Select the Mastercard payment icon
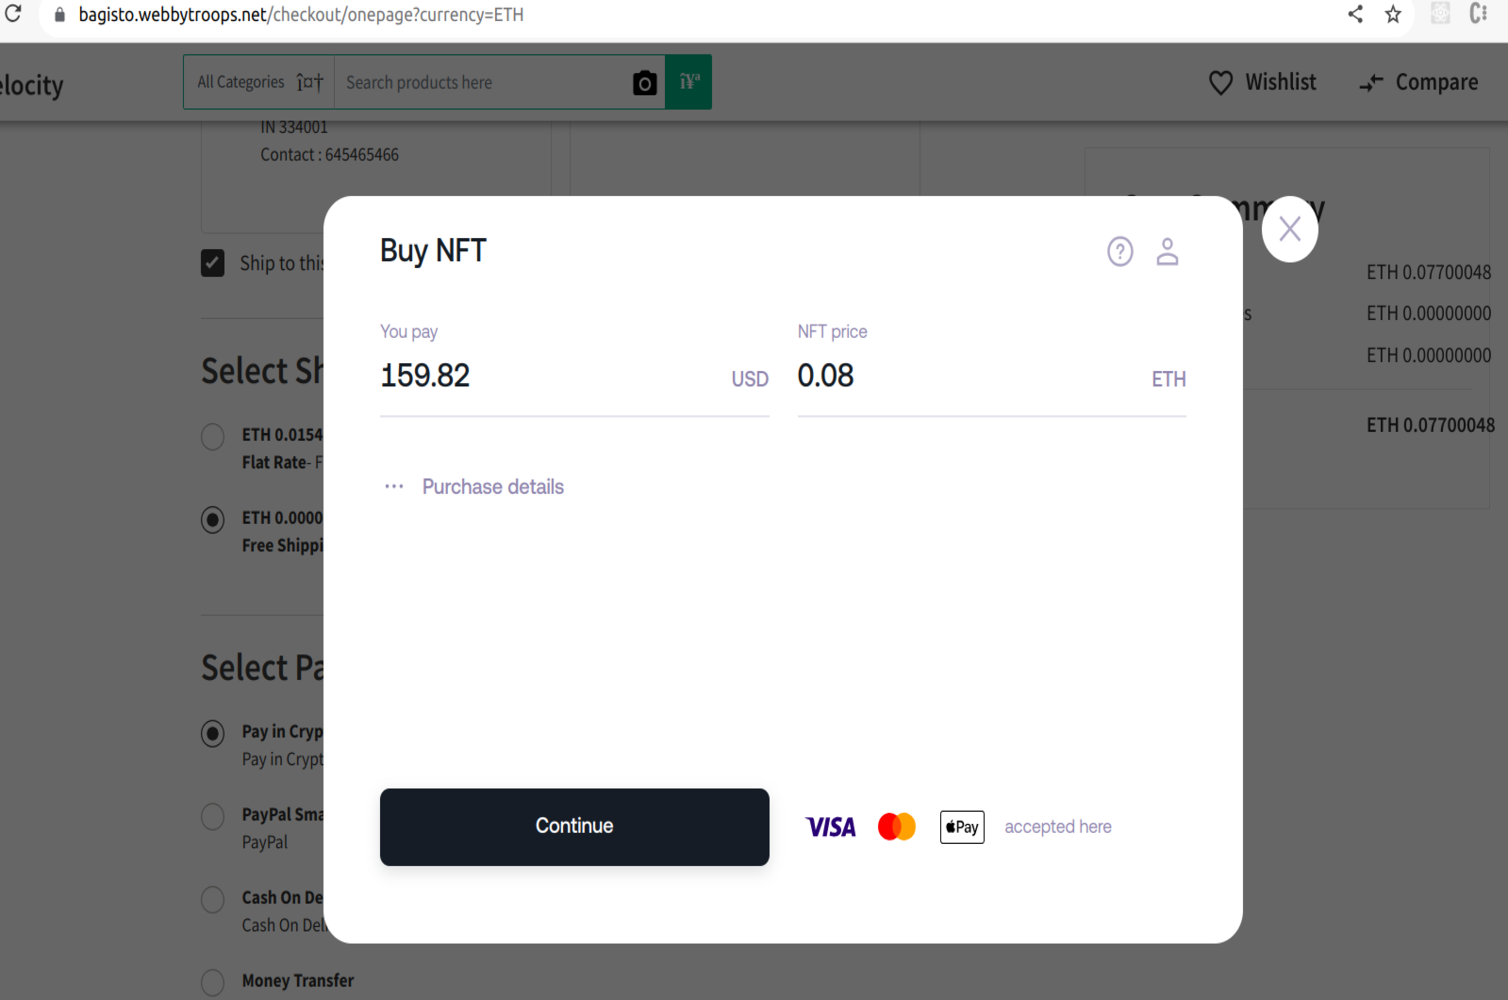The height and width of the screenshot is (1000, 1508). pyautogui.click(x=896, y=826)
